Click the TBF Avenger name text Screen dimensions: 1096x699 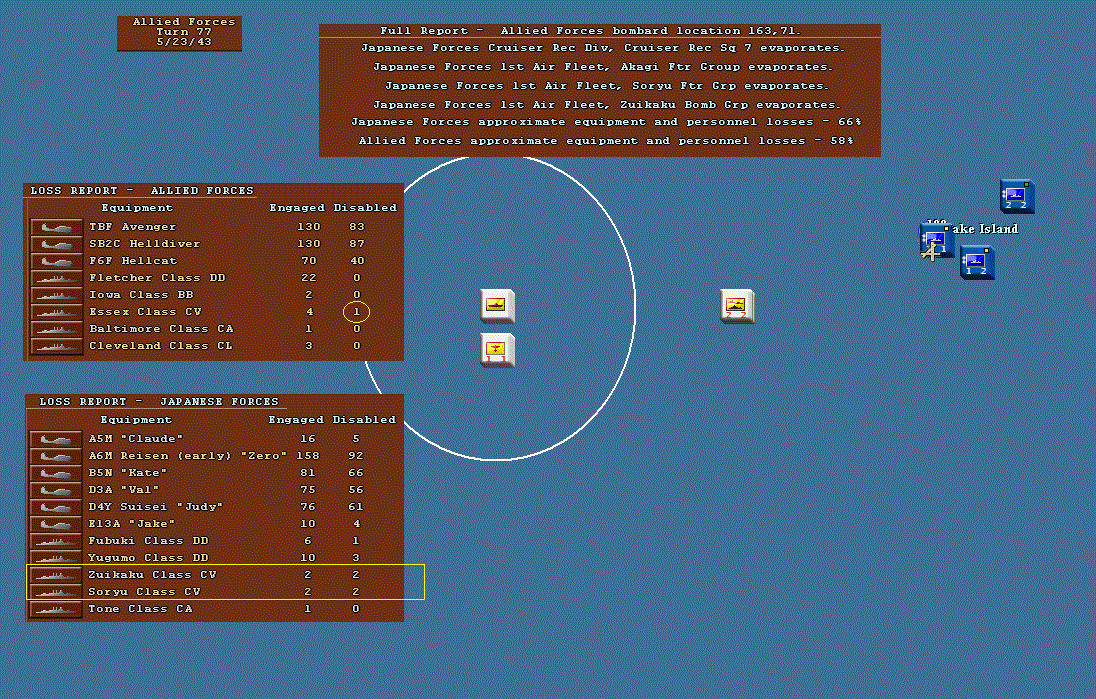(x=132, y=227)
